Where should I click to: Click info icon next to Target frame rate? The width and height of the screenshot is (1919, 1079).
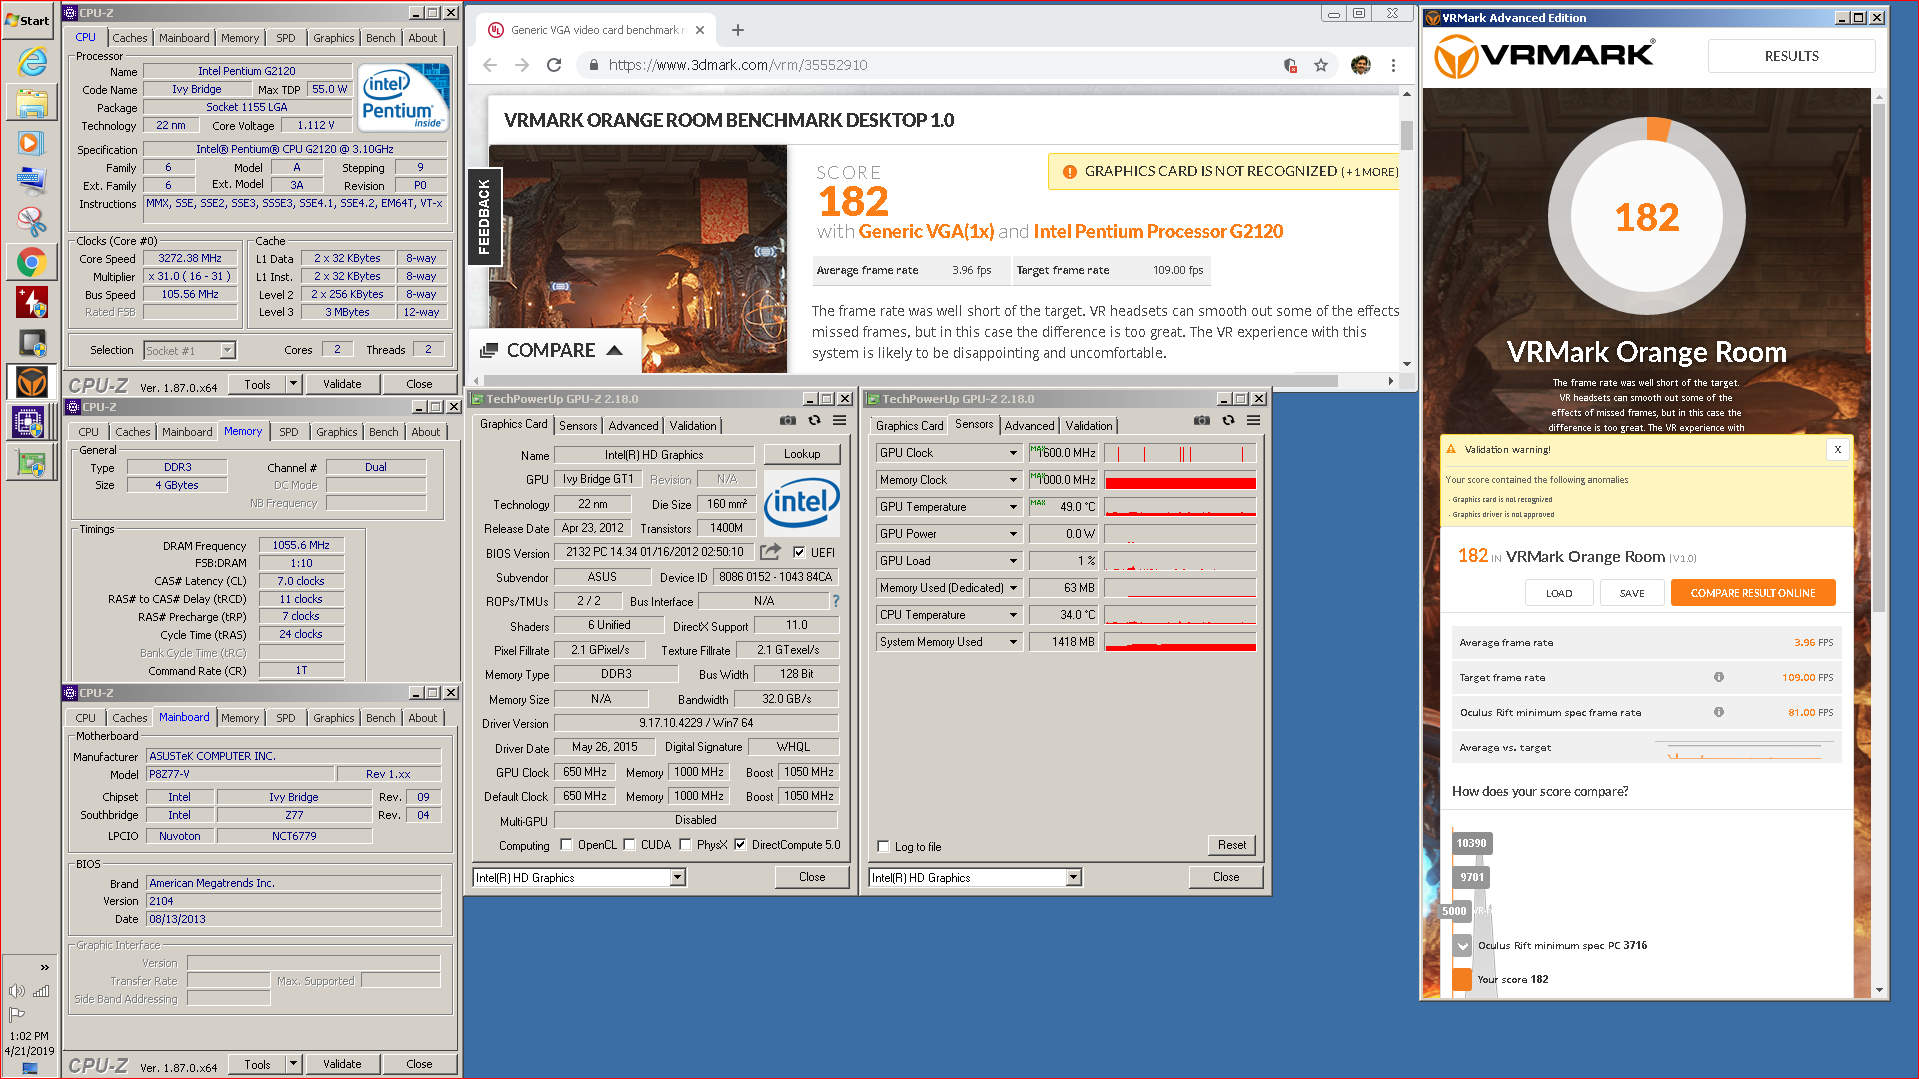pyautogui.click(x=1719, y=677)
